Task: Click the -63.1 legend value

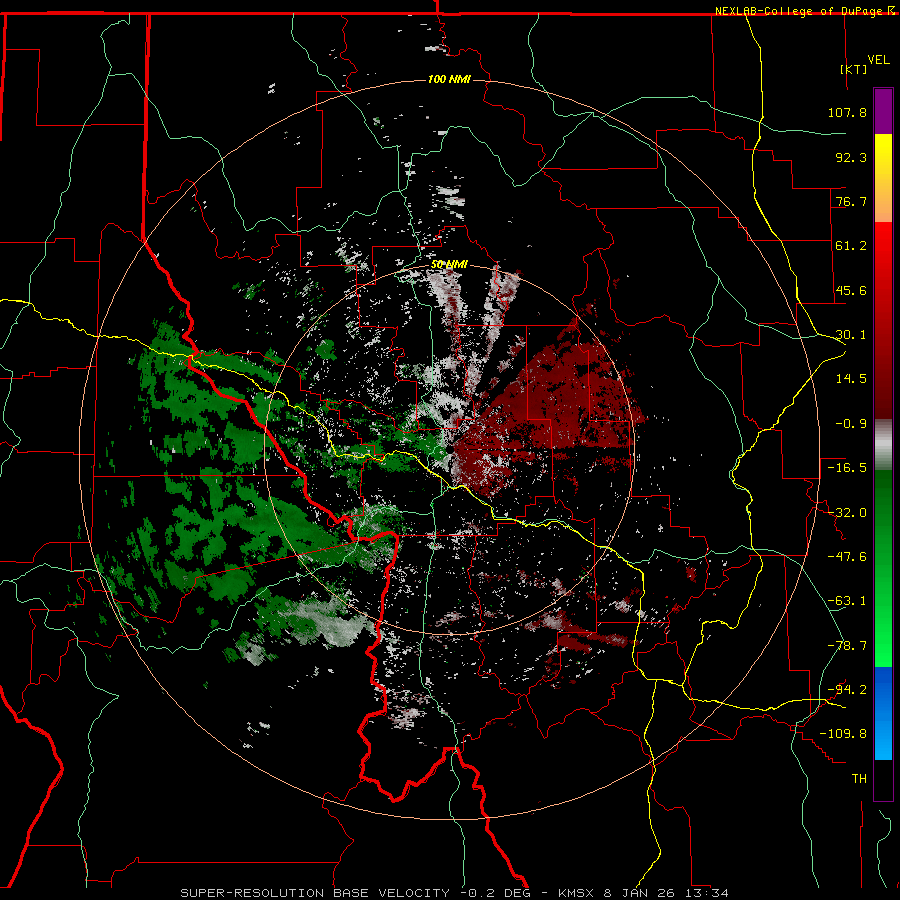Action: pyautogui.click(x=847, y=601)
